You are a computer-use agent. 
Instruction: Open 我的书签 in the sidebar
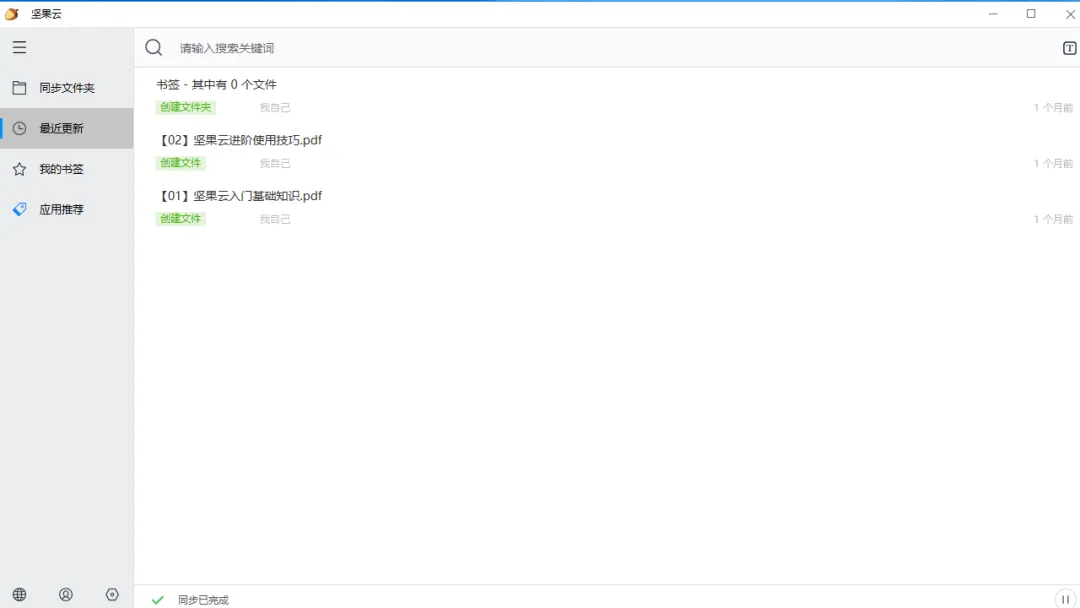coord(67,169)
